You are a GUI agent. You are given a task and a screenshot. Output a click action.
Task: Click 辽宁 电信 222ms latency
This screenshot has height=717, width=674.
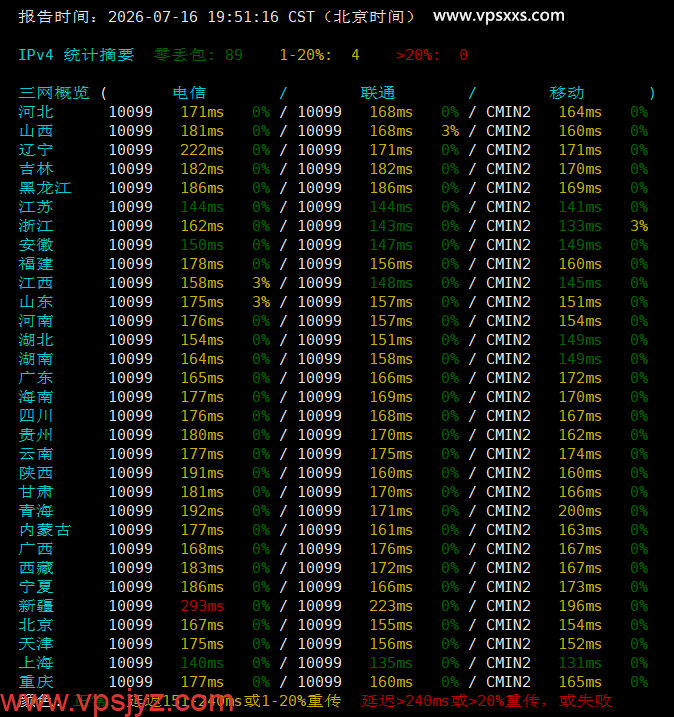202,150
